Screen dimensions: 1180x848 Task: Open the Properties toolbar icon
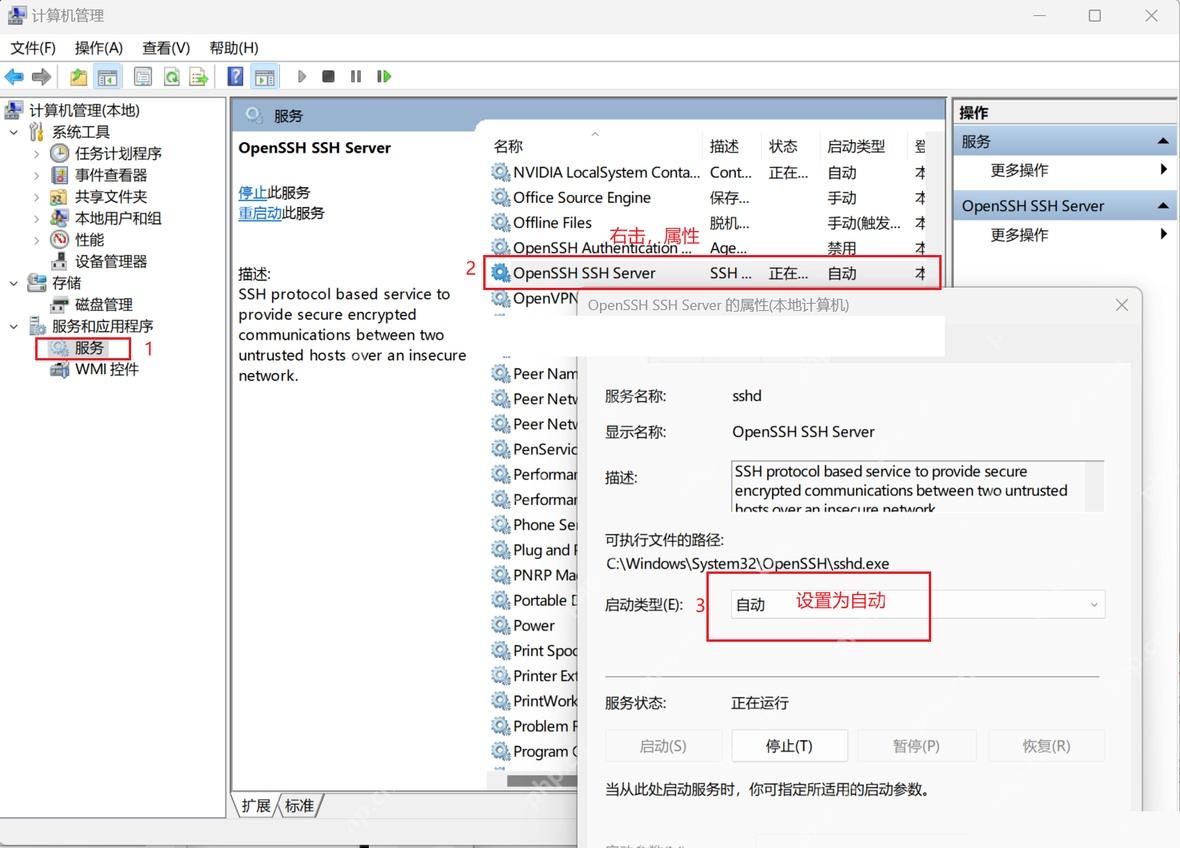[x=143, y=76]
